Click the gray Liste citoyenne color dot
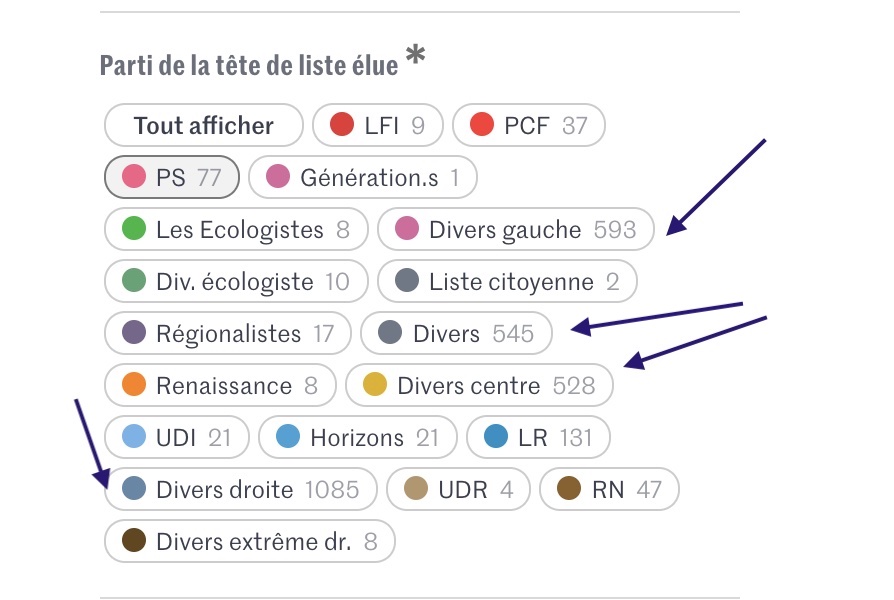This screenshot has height=600, width=894. [x=405, y=281]
